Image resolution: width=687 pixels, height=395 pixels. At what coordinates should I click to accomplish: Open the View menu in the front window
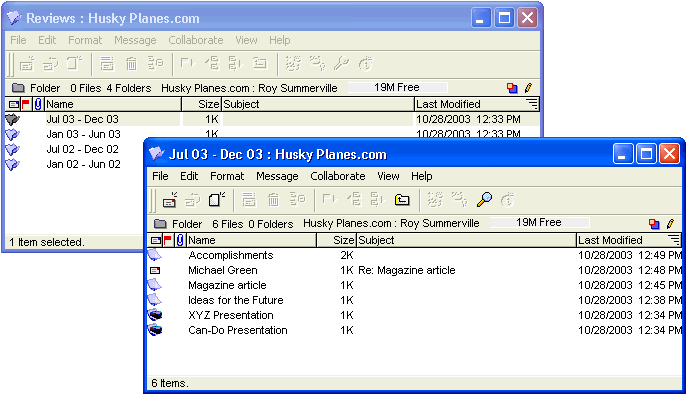coord(388,176)
